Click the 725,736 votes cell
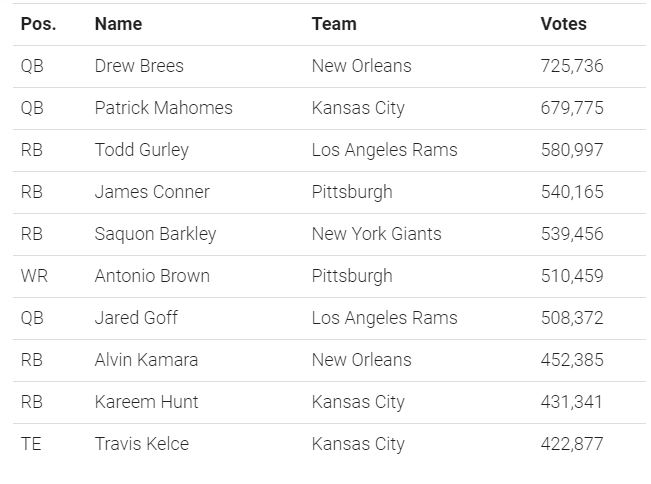The image size is (651, 484). 571,66
